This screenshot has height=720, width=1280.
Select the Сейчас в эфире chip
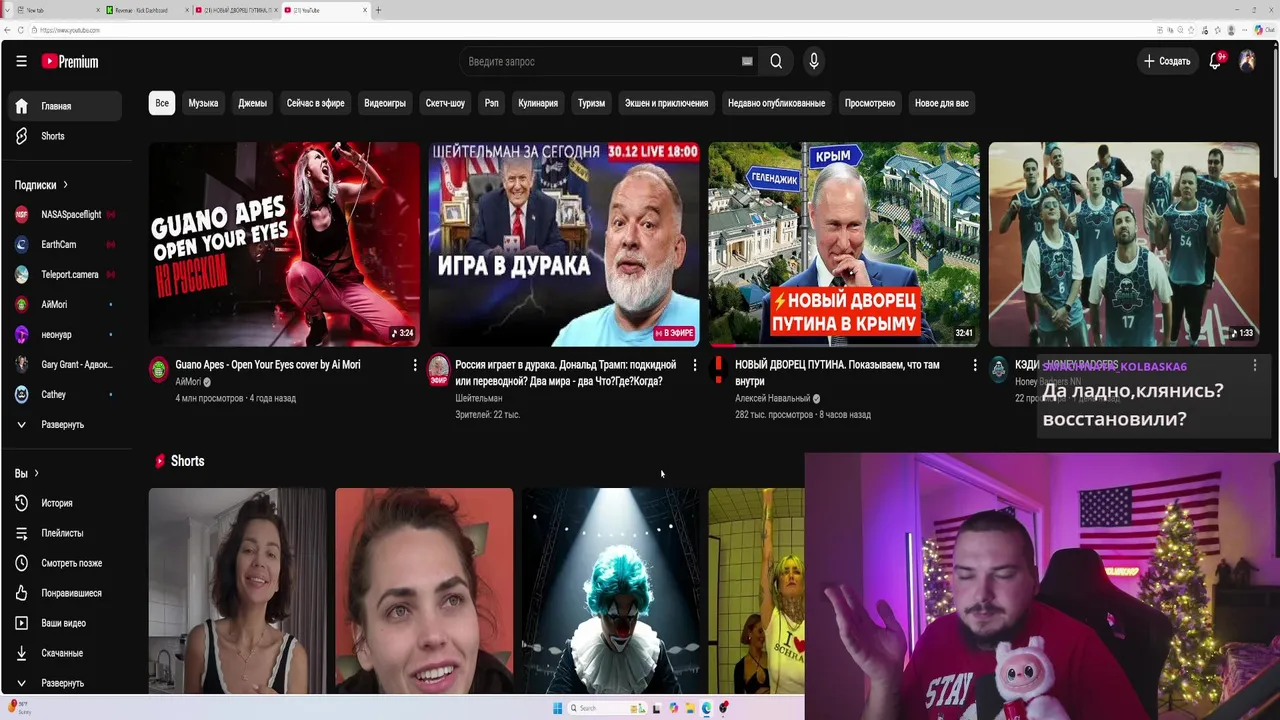[x=315, y=103]
